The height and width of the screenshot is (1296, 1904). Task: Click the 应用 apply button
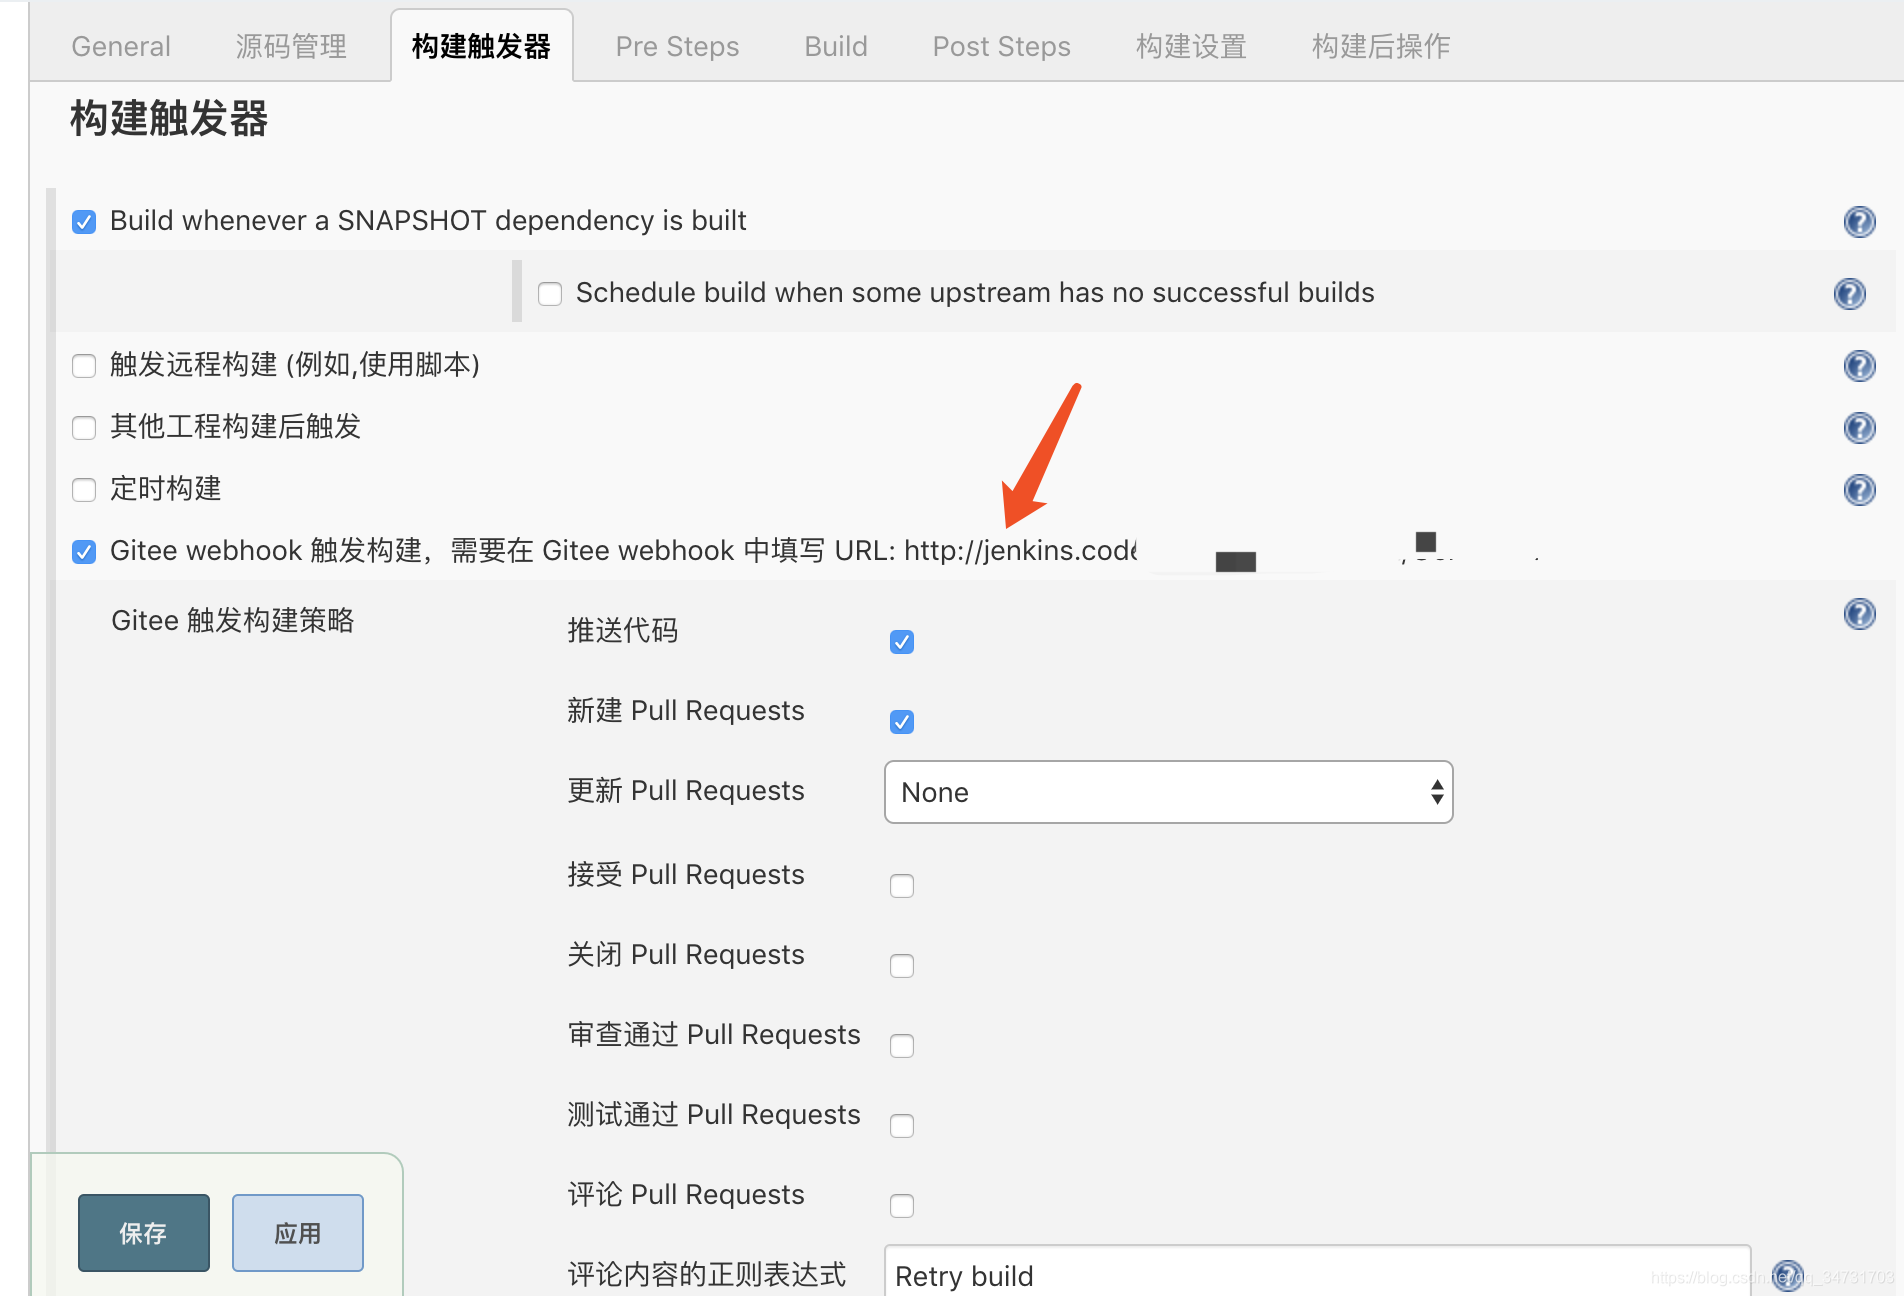pos(298,1233)
